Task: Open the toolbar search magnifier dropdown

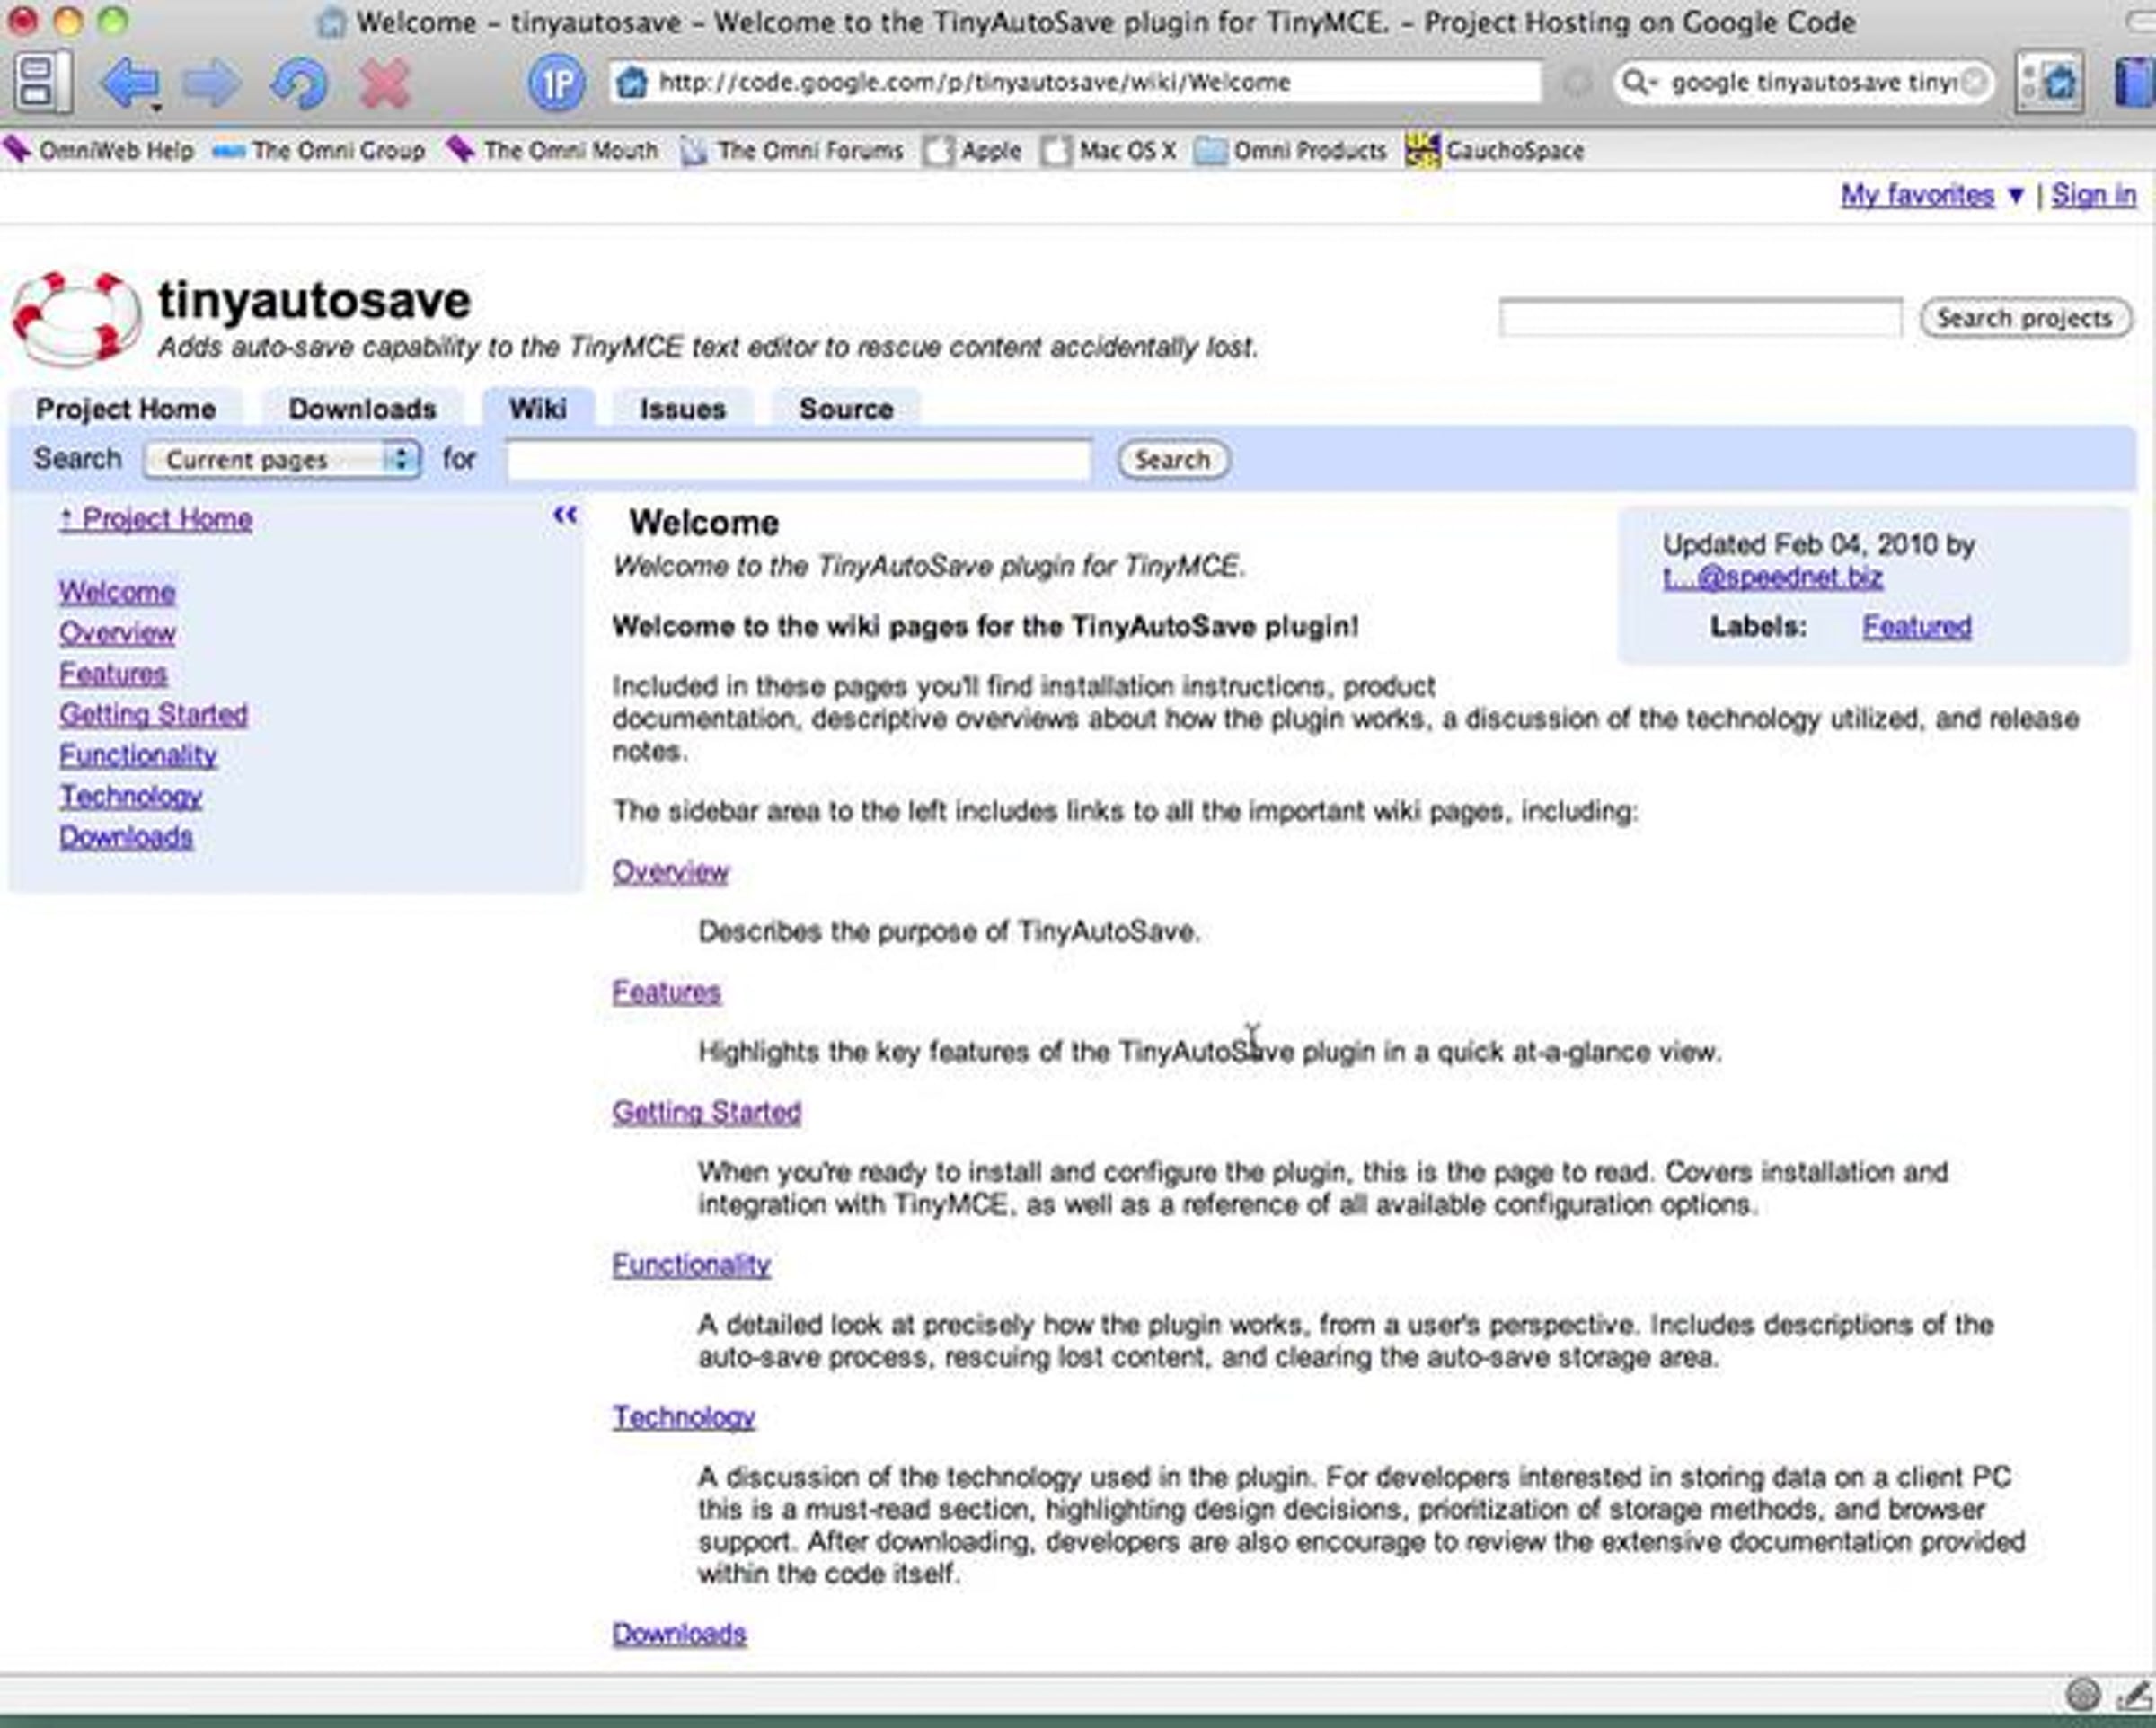Action: point(1638,82)
